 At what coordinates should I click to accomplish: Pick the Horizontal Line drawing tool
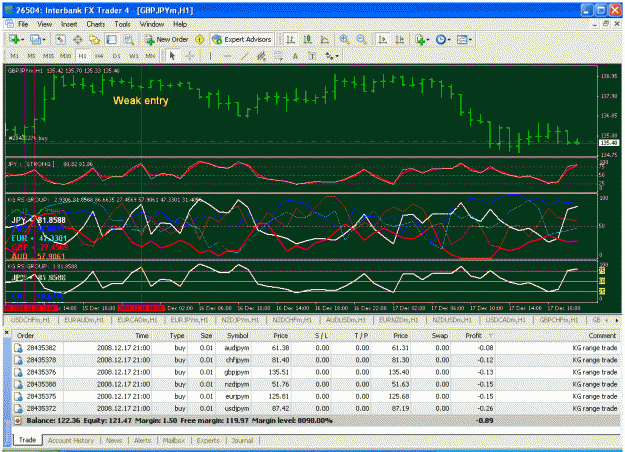coord(227,56)
